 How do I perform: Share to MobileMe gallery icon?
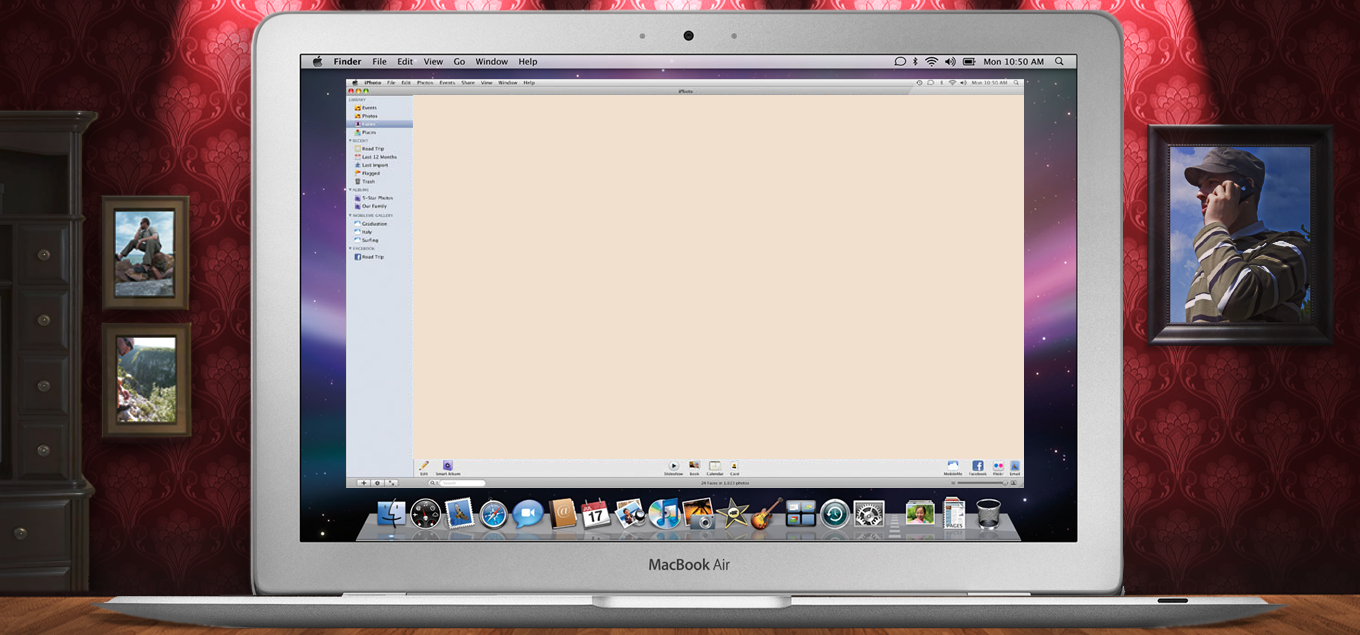tap(953, 466)
